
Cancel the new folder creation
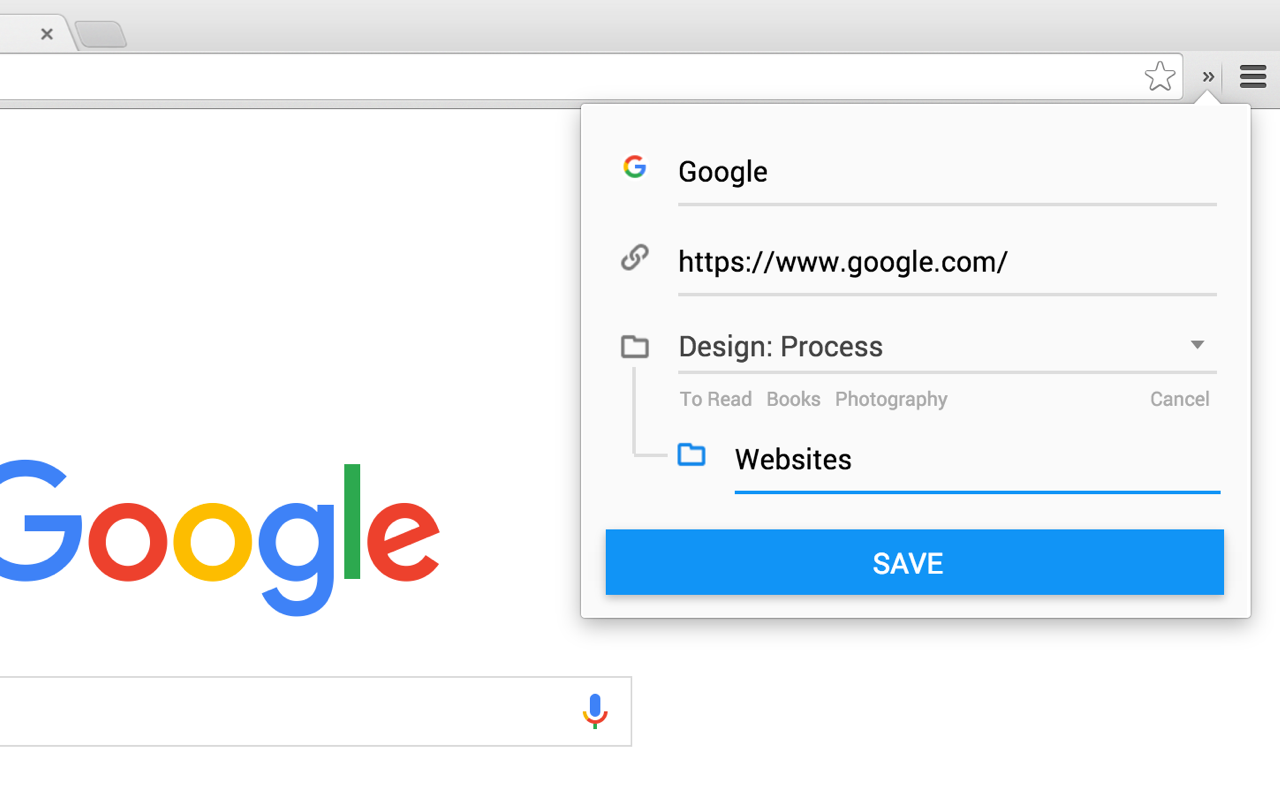click(x=1179, y=398)
